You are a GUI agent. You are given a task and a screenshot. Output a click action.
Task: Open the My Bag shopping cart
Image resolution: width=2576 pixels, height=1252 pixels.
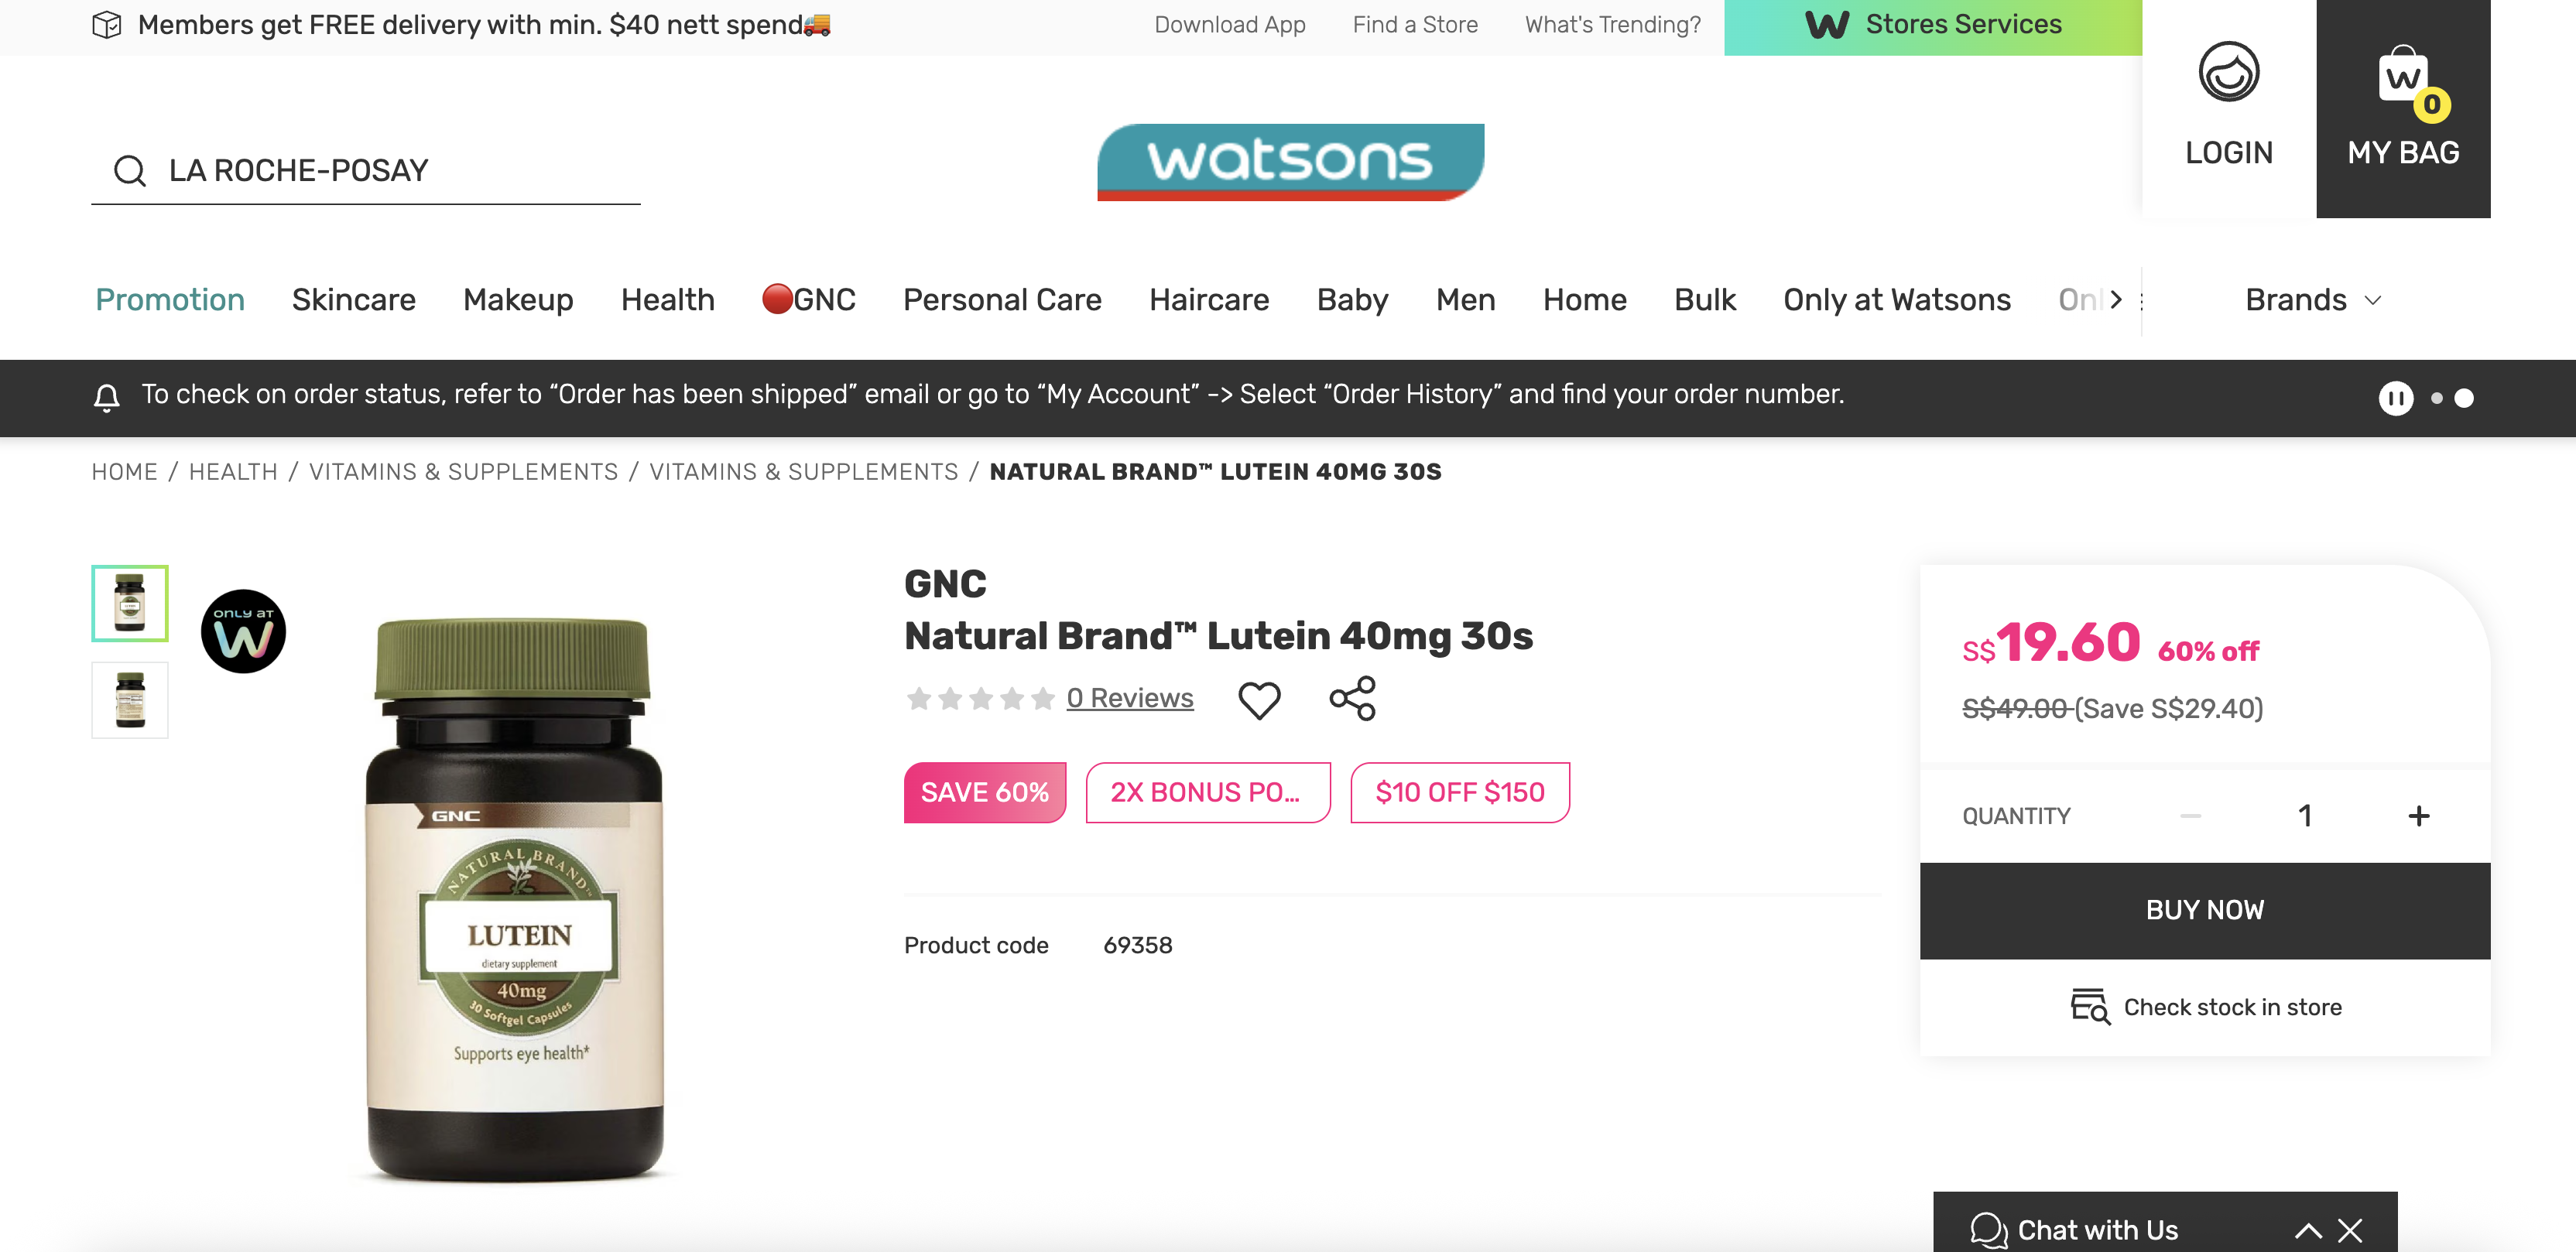coord(2402,106)
